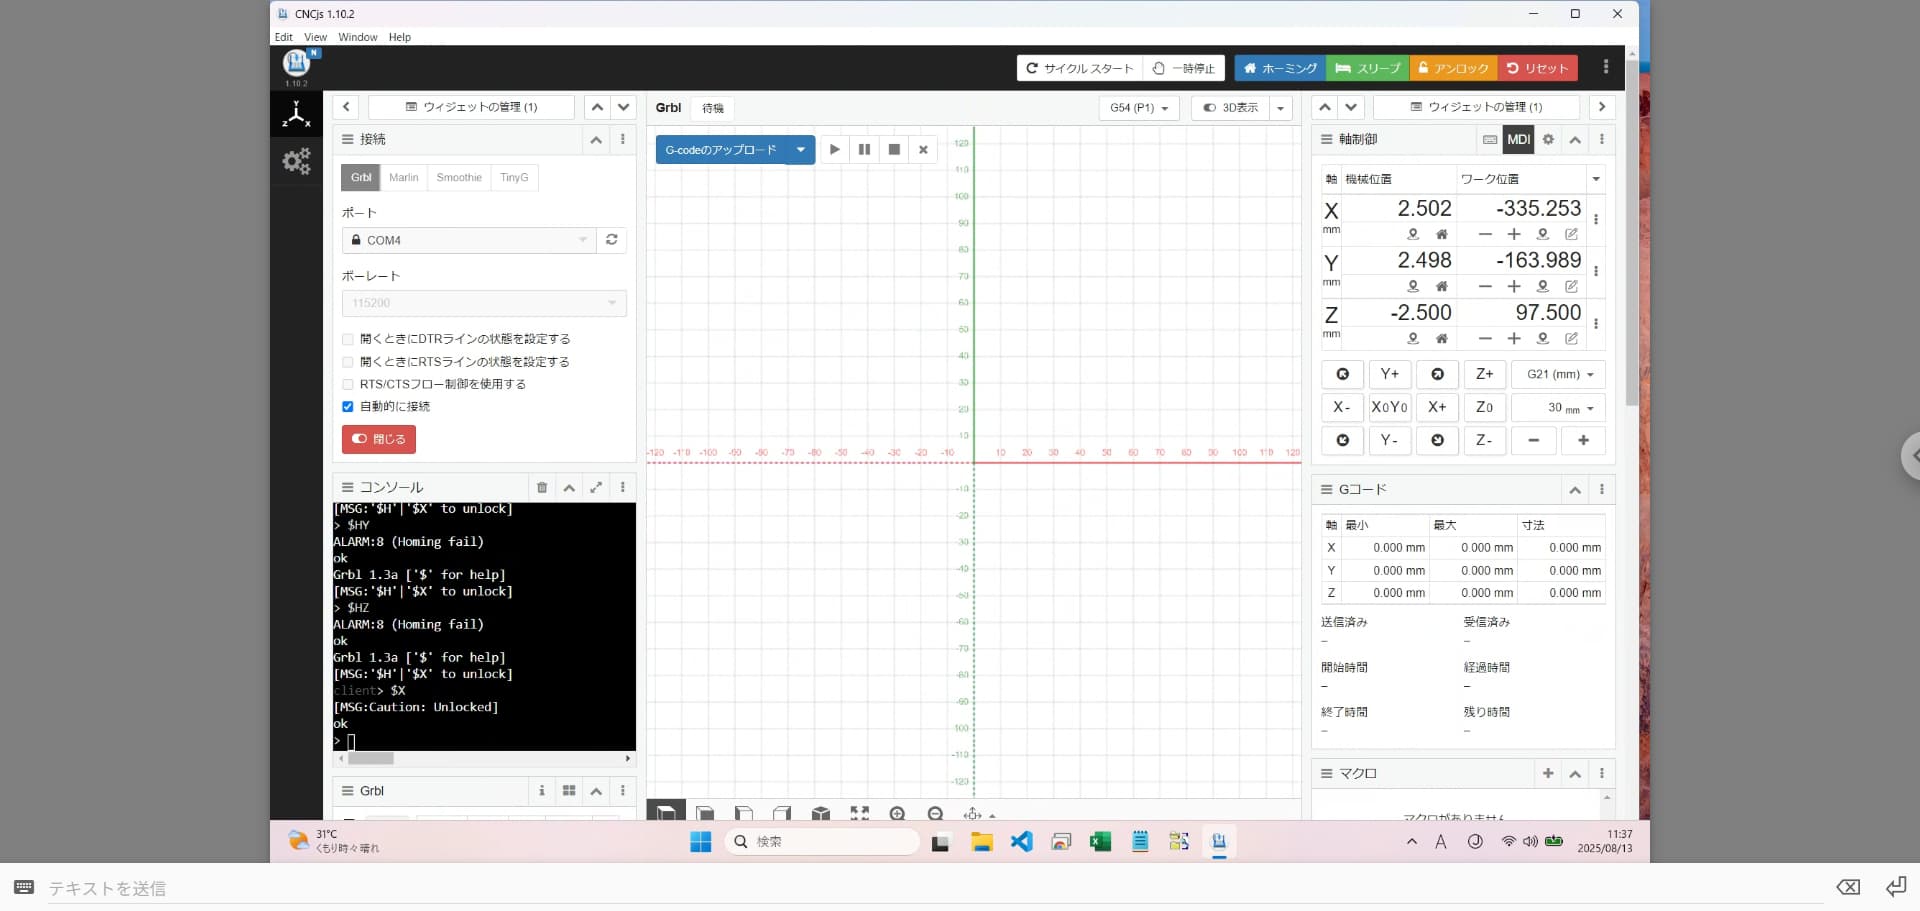Enable DTR line state checkbox
The height and width of the screenshot is (911, 1920).
348,340
